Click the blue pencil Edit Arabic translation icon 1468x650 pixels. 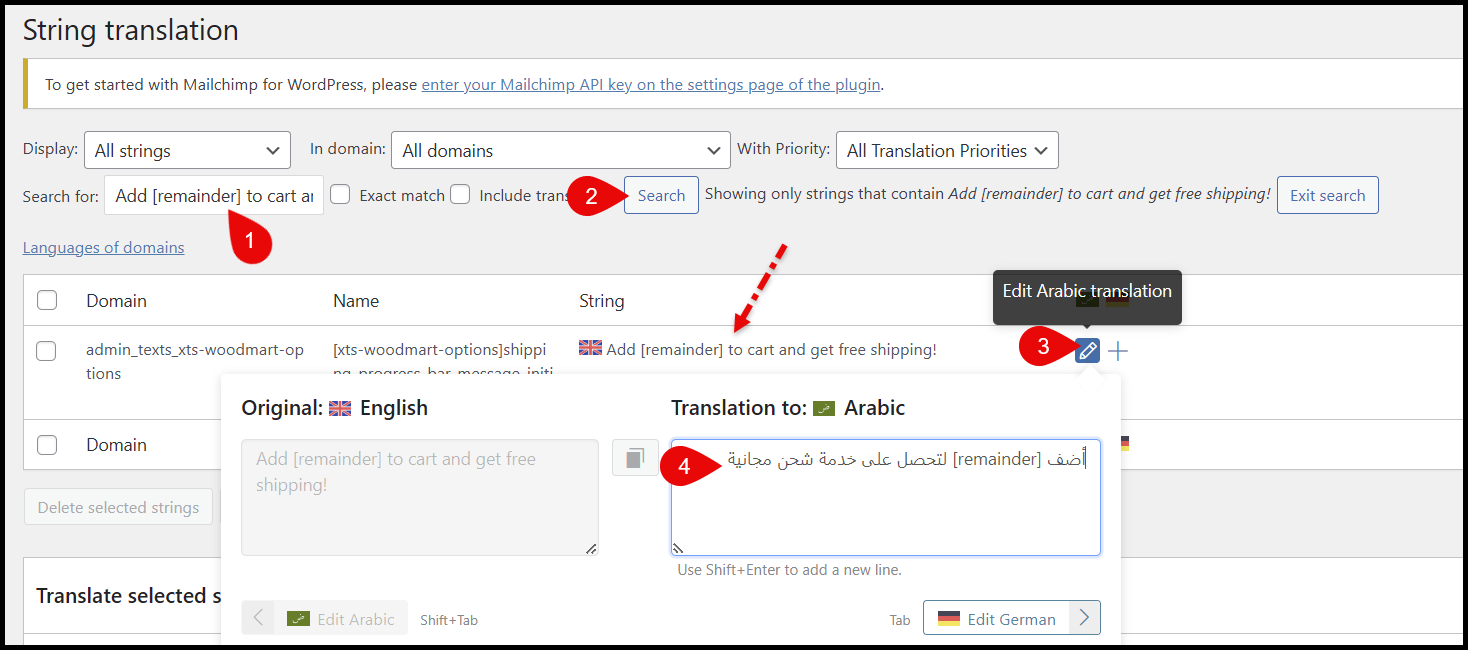(1087, 351)
